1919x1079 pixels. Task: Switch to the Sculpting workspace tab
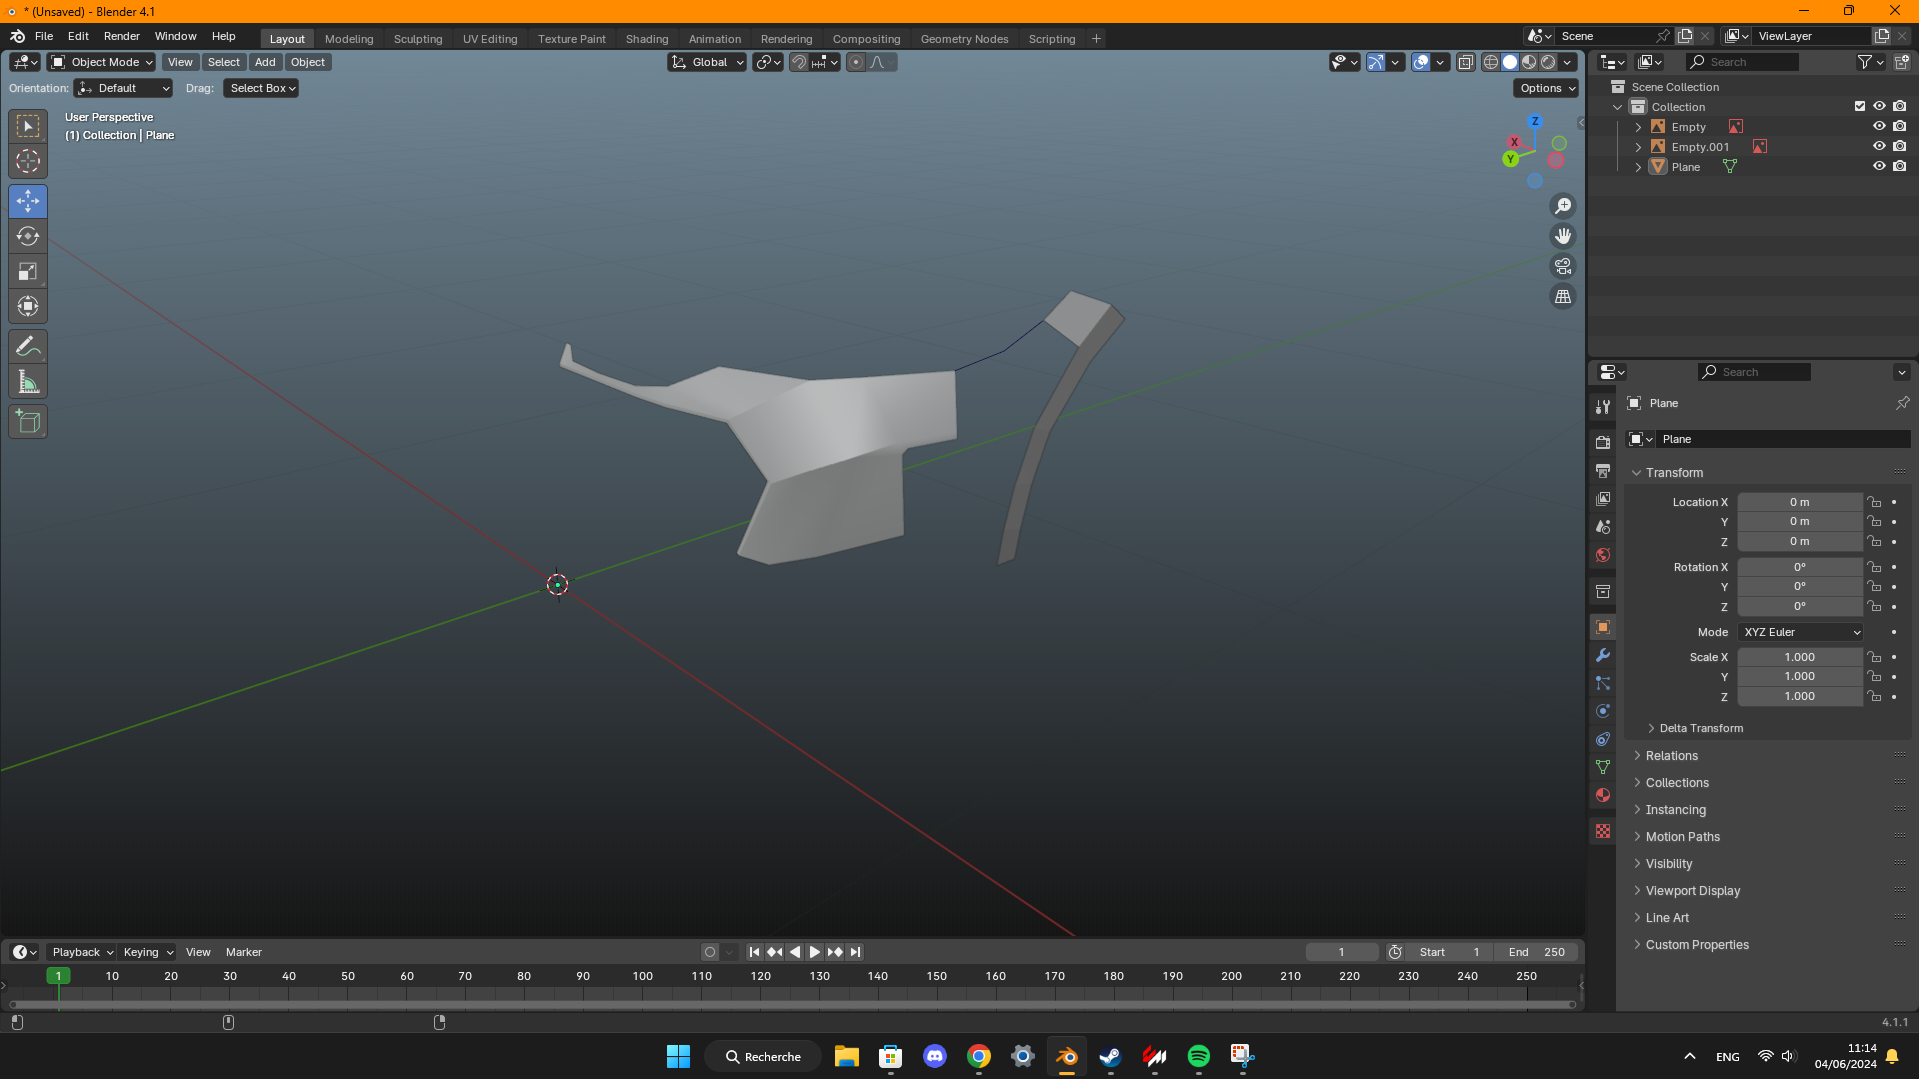tap(418, 39)
